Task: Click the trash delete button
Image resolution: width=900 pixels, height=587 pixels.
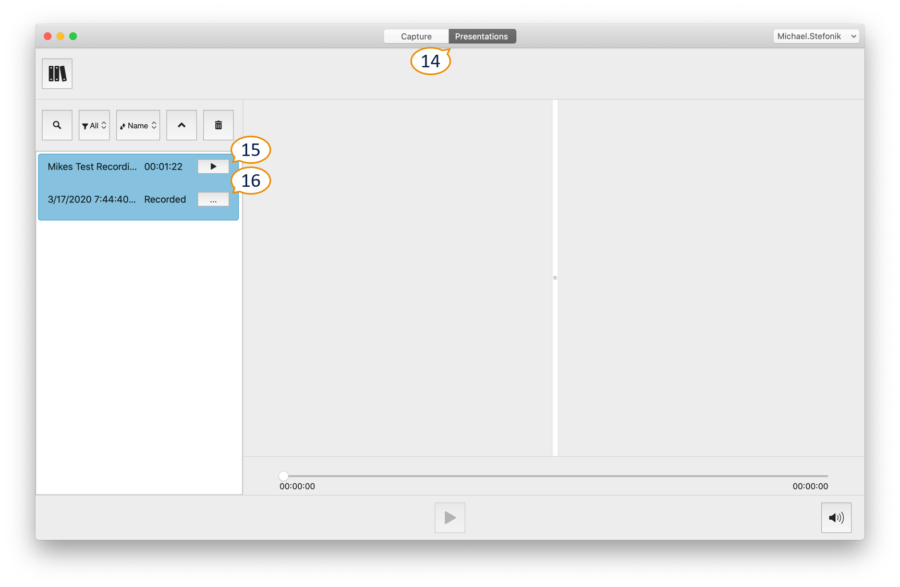Action: click(218, 125)
